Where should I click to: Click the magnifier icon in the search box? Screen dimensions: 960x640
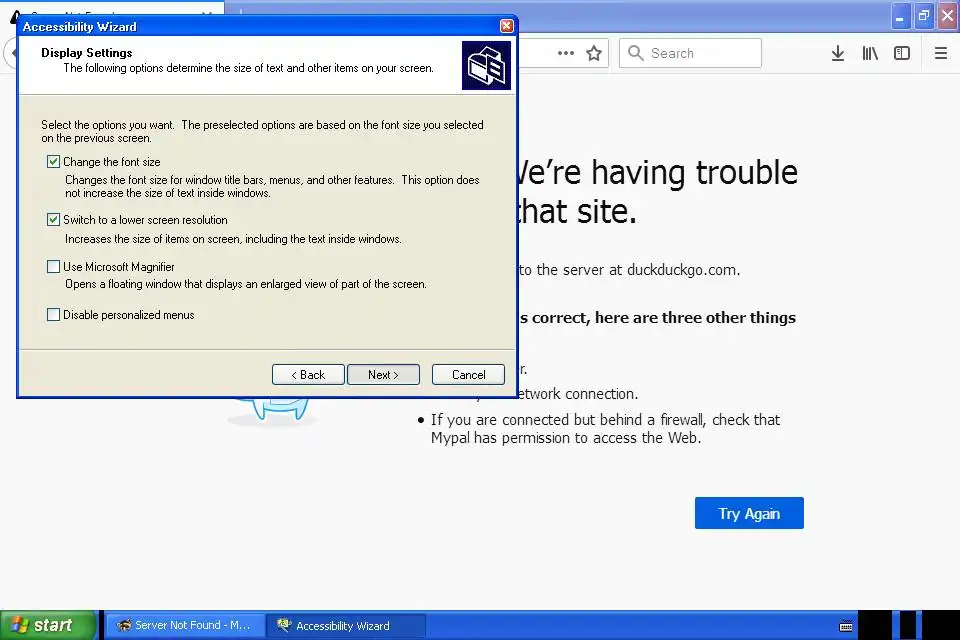tap(636, 53)
